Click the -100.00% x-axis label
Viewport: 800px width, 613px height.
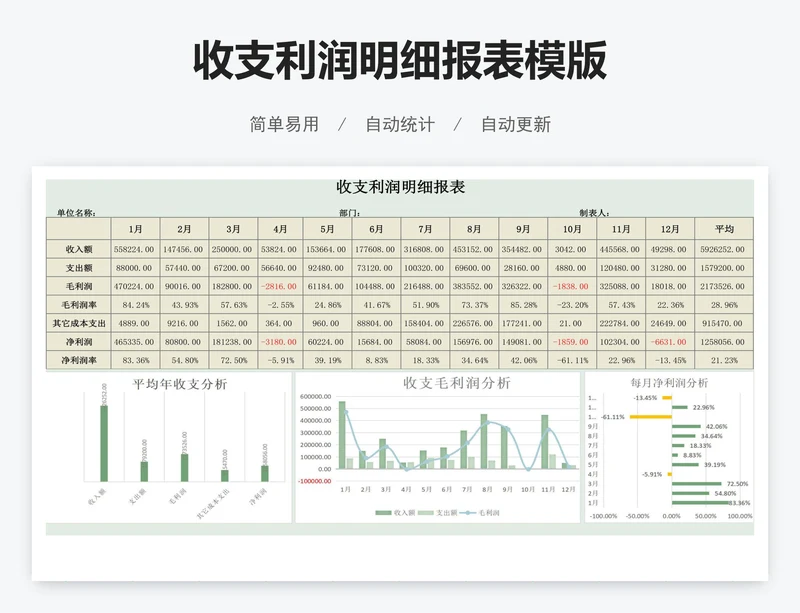pos(604,516)
